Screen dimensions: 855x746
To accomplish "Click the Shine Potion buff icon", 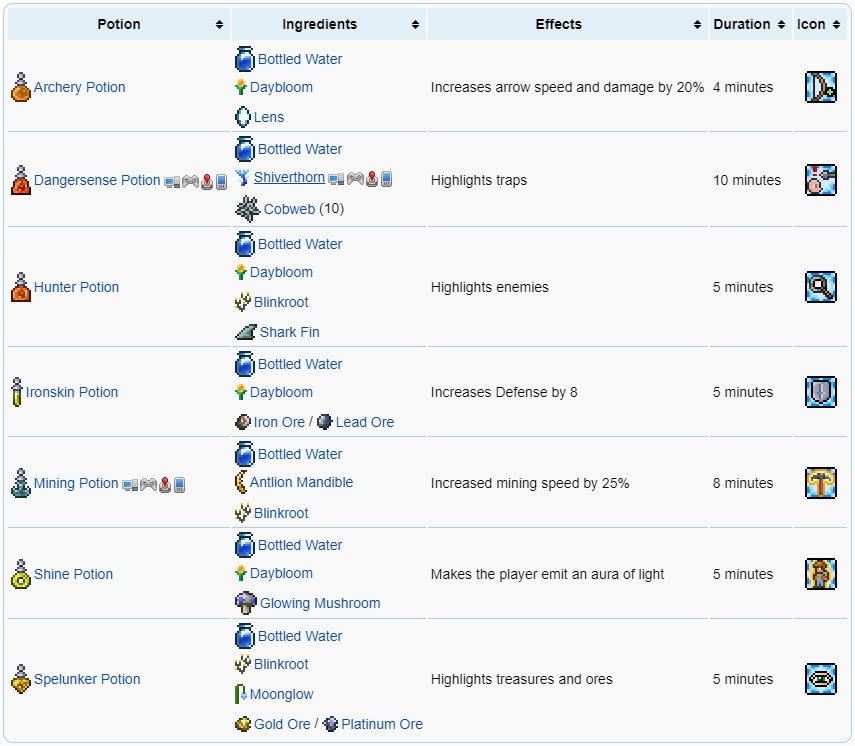I will (820, 574).
